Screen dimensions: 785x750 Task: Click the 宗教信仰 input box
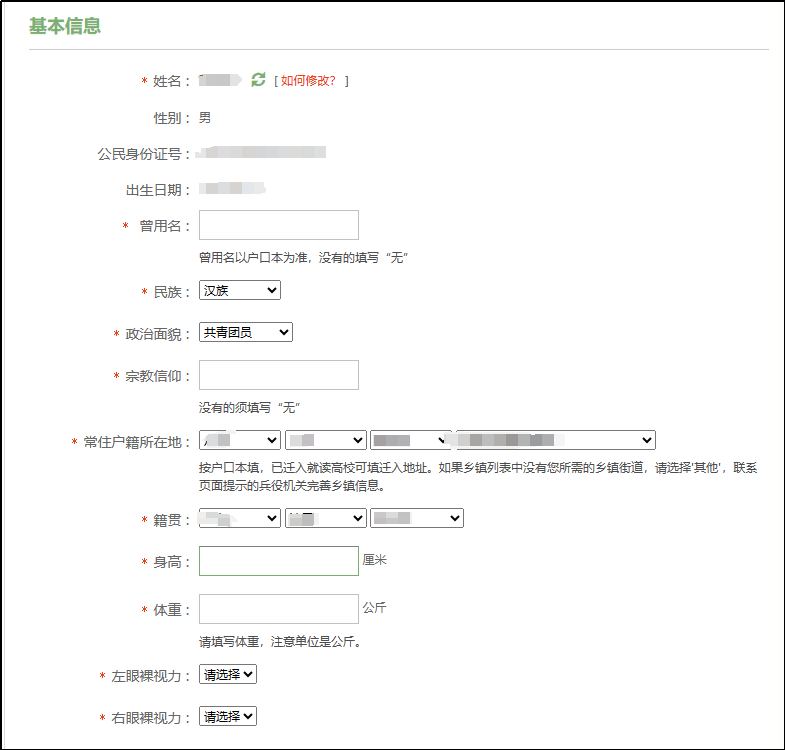point(279,375)
